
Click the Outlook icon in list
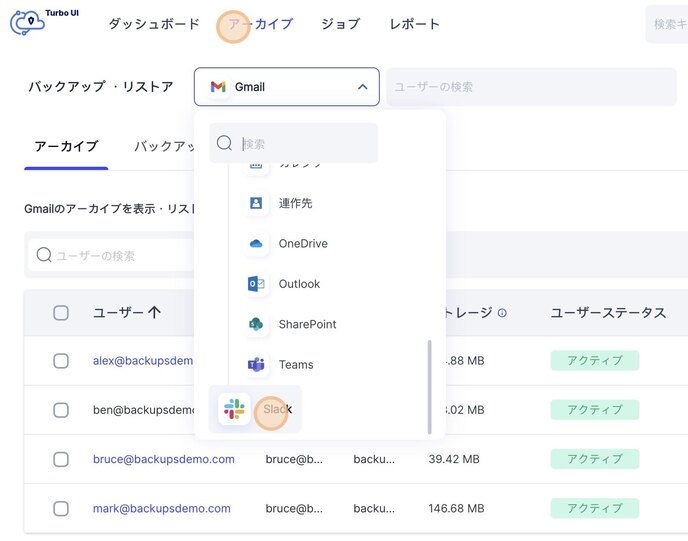[x=256, y=284]
